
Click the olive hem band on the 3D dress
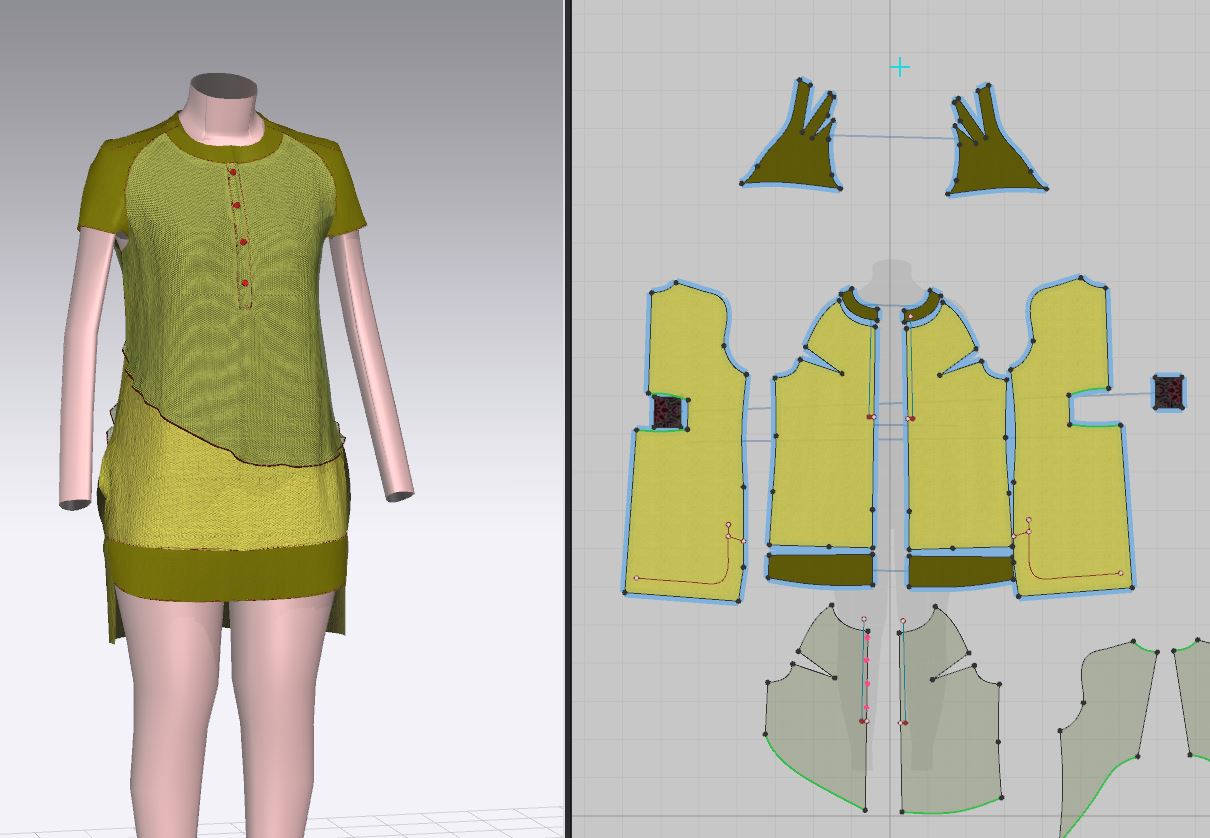225,568
